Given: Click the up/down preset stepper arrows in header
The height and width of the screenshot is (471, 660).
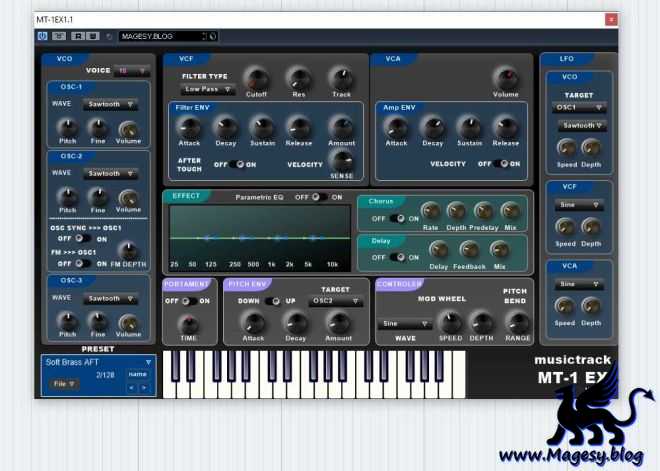Looking at the screenshot, I should click(204, 36).
